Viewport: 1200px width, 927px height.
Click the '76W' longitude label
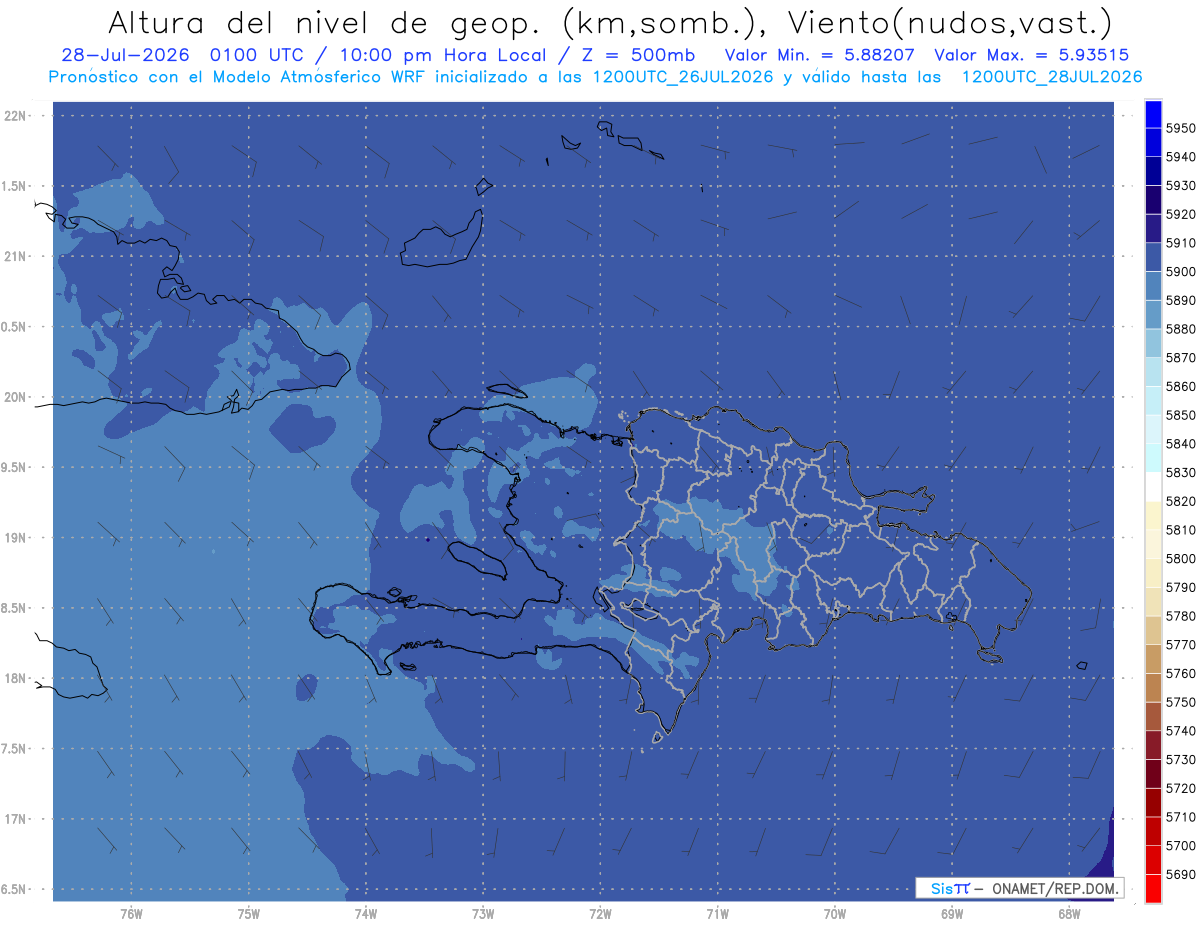(x=131, y=914)
